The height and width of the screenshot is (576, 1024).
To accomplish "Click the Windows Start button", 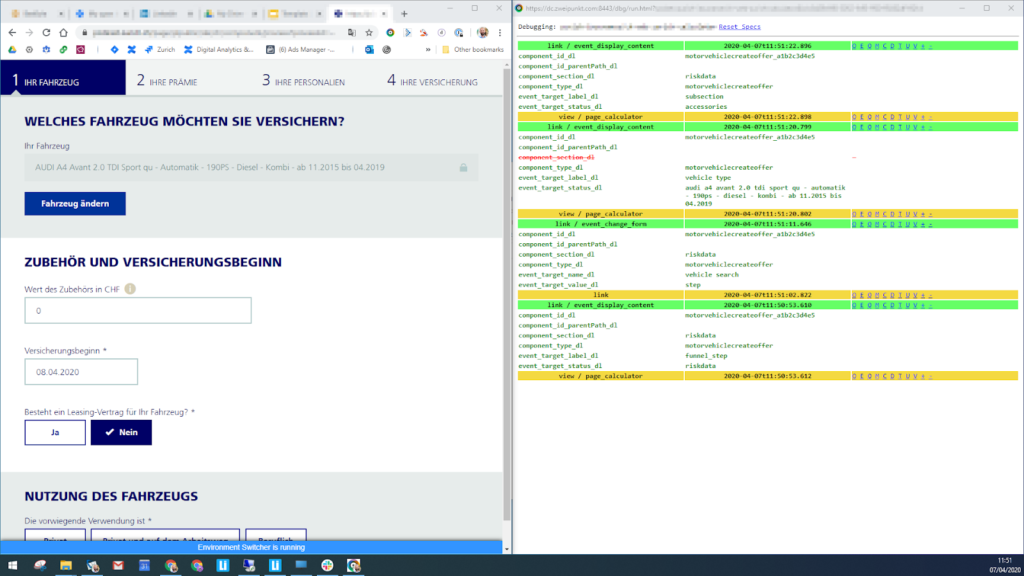I will [13, 566].
